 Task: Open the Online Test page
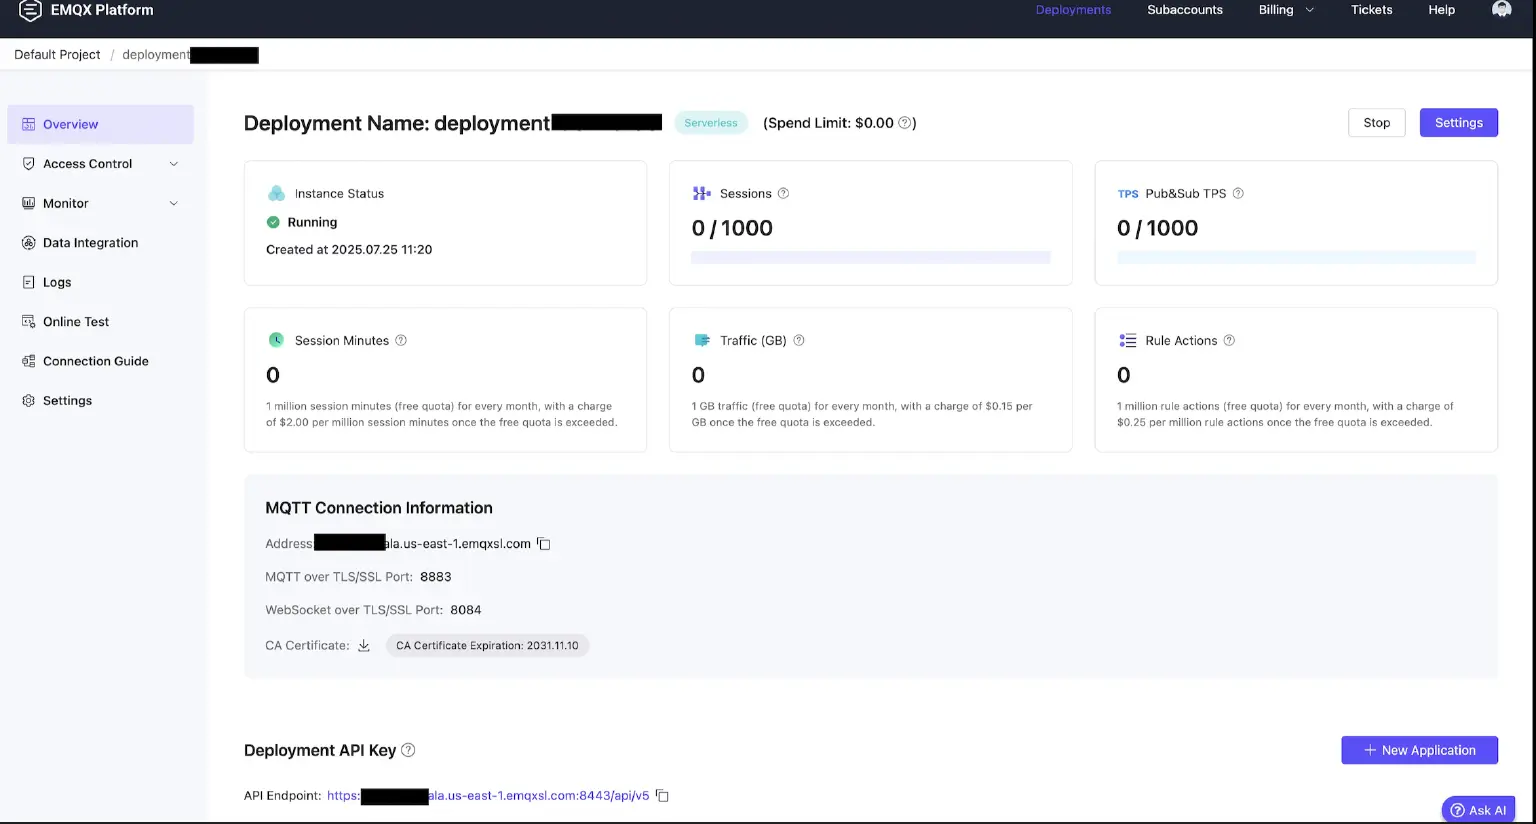point(76,322)
